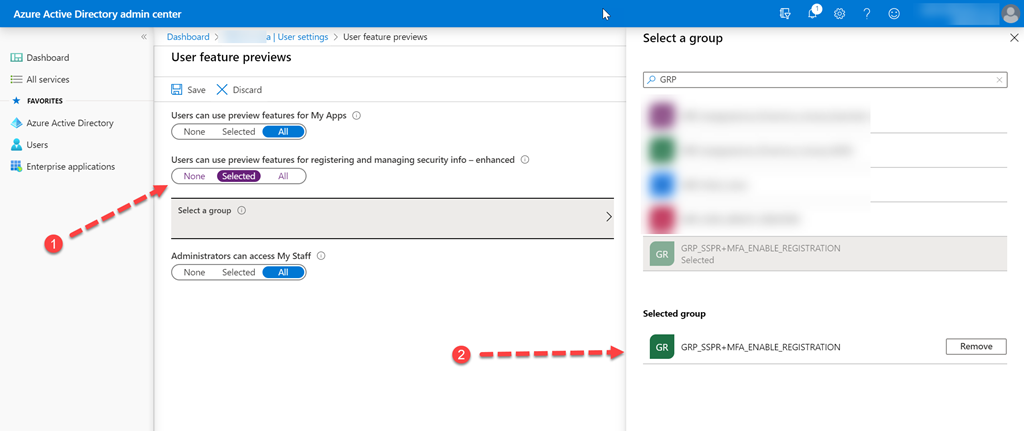Expand the Select a group chevron
The height and width of the screenshot is (431, 1024).
(x=609, y=217)
